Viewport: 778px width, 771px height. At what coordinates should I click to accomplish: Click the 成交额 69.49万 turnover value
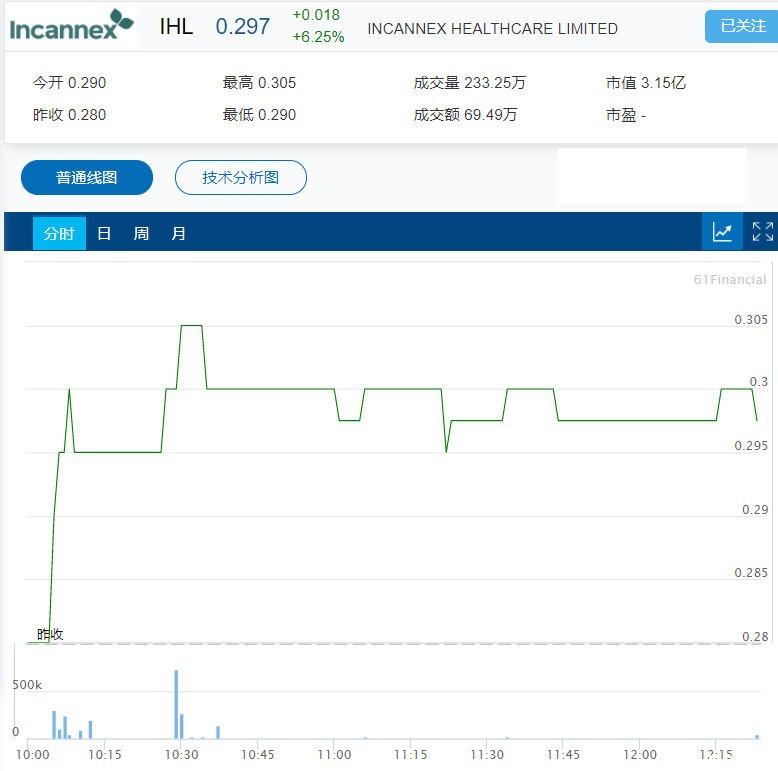tap(465, 115)
